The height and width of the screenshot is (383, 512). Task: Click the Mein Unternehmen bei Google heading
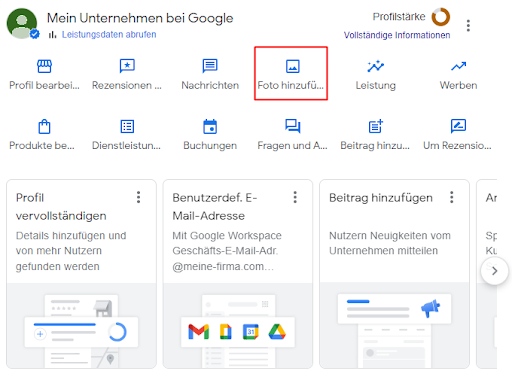[x=140, y=18]
